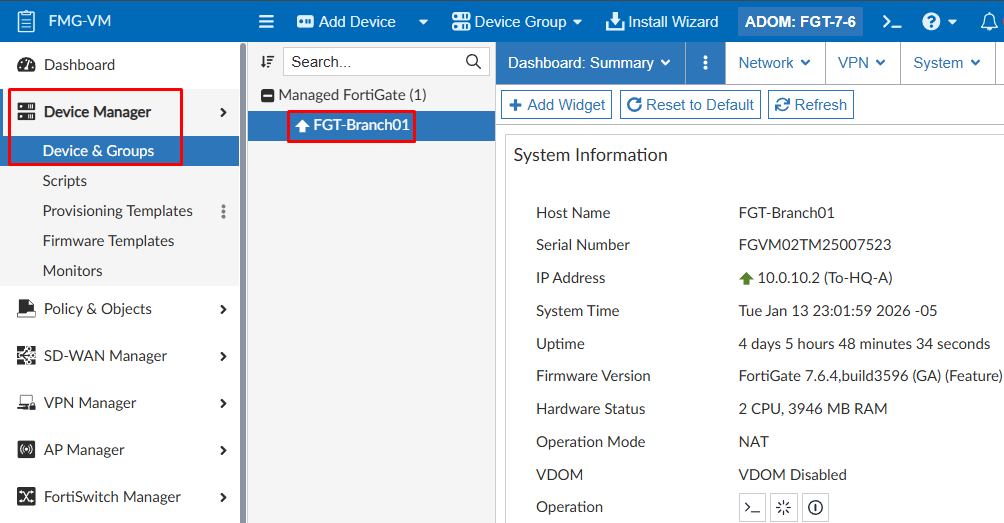Click the Refresh button
The image size is (1004, 523).
(811, 104)
